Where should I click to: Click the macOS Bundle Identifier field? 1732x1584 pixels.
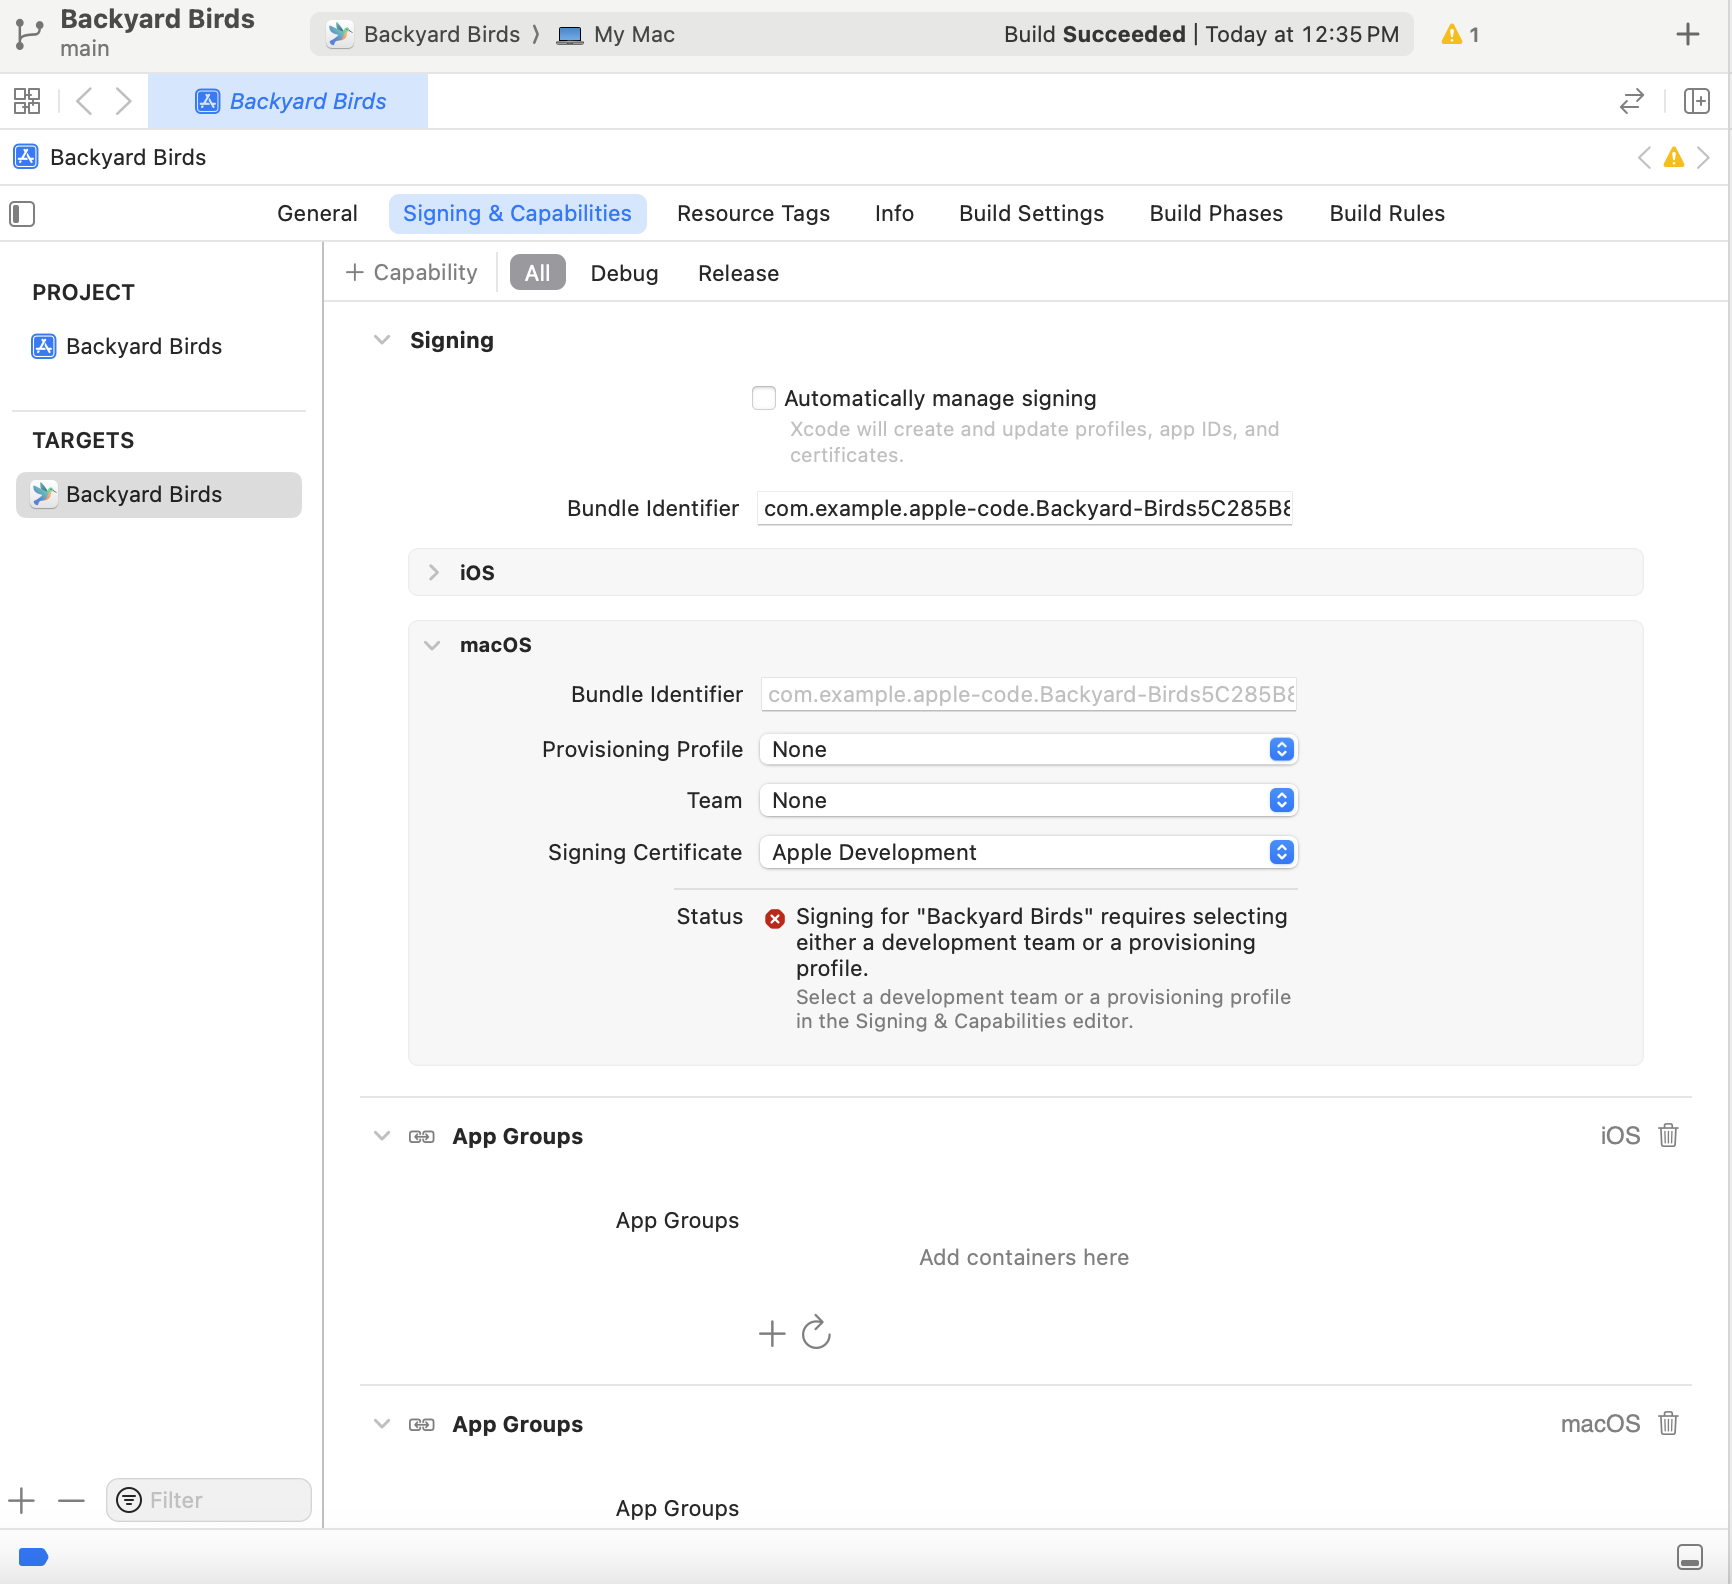pos(1029,694)
